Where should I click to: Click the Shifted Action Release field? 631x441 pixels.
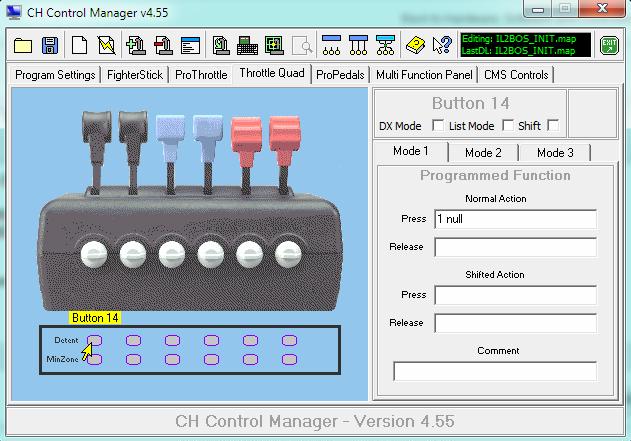pos(516,323)
